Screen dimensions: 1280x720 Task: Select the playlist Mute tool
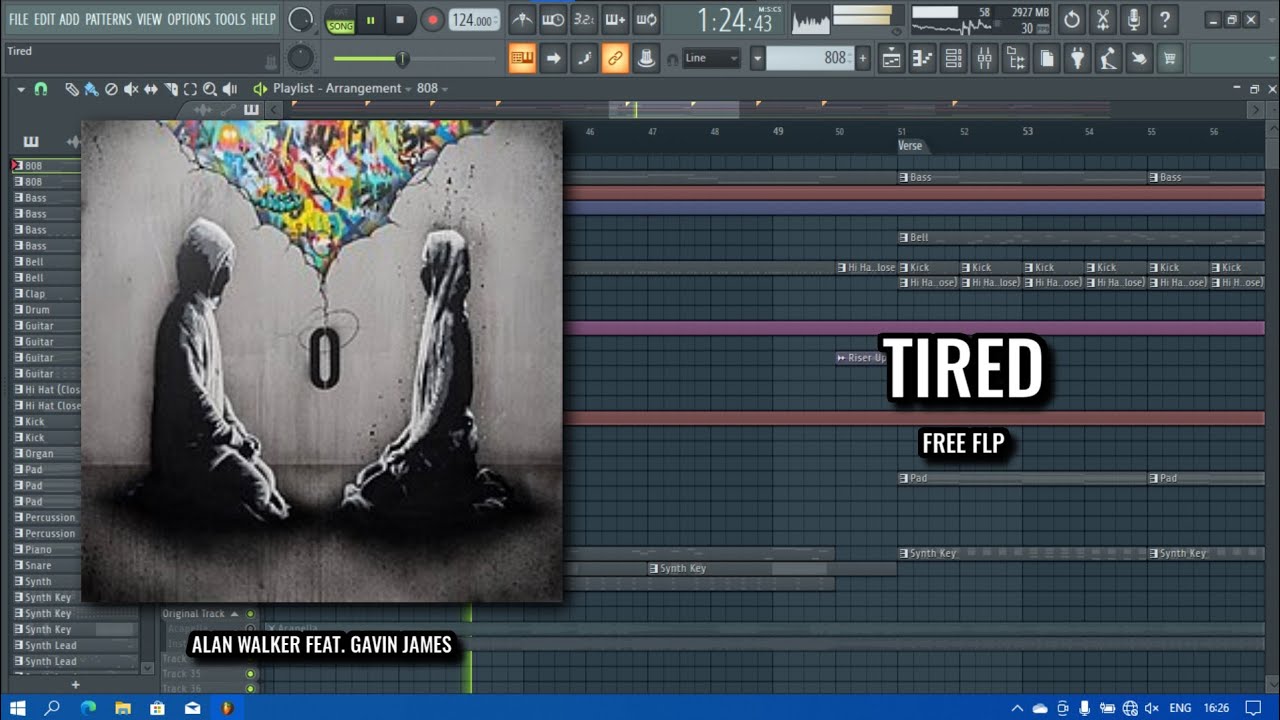[x=131, y=89]
